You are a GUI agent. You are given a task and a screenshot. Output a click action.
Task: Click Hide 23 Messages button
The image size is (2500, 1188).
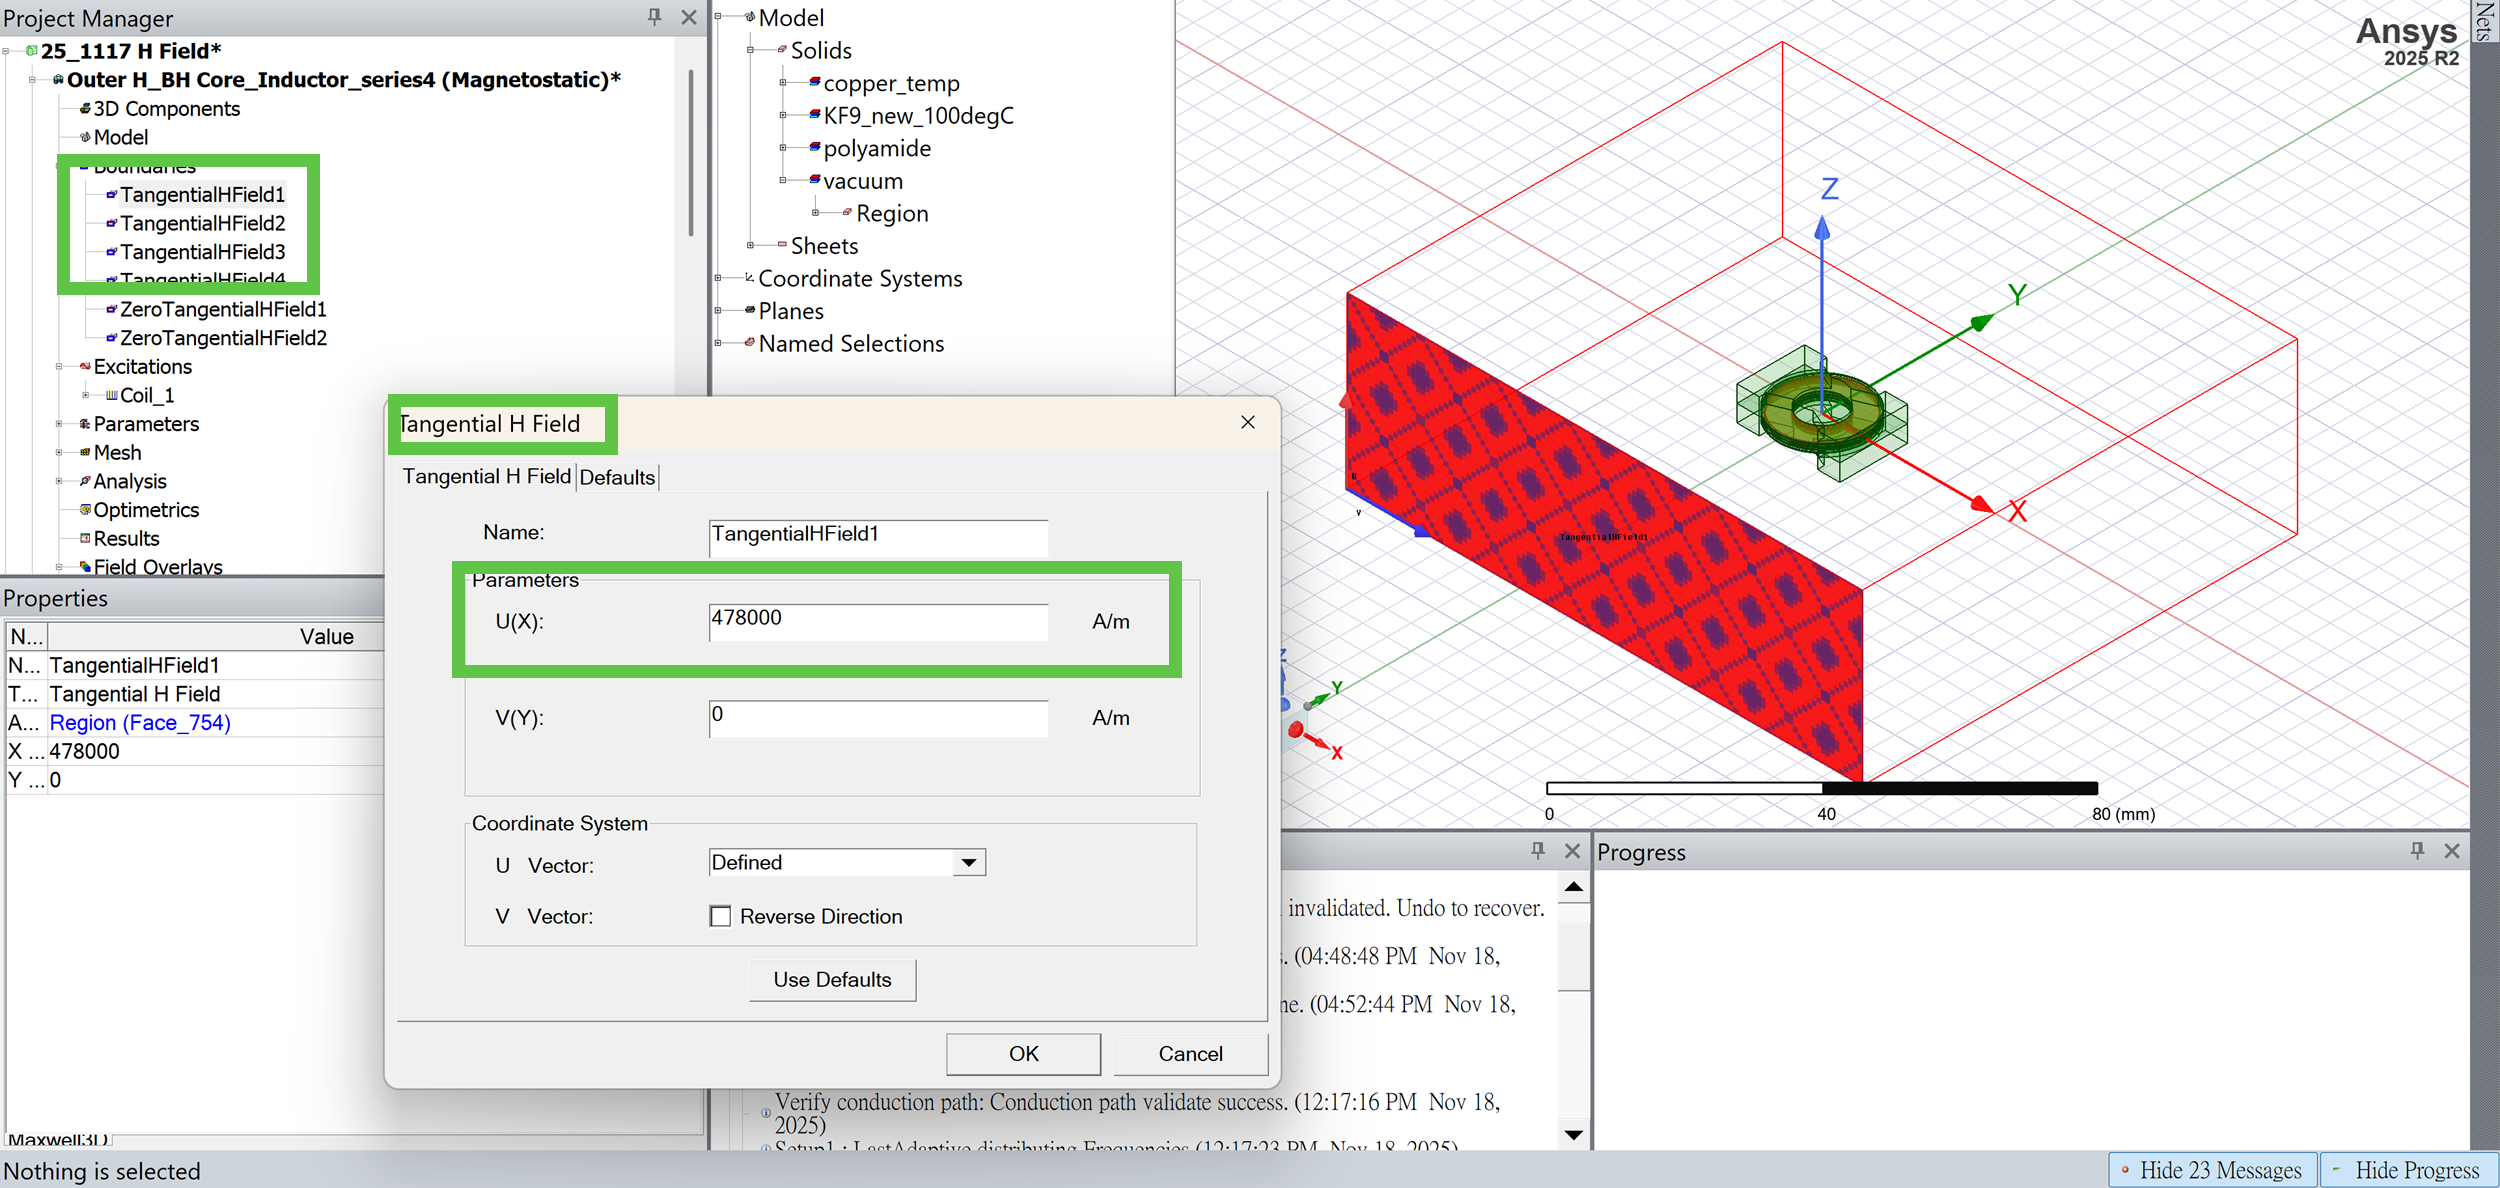pos(2211,1170)
